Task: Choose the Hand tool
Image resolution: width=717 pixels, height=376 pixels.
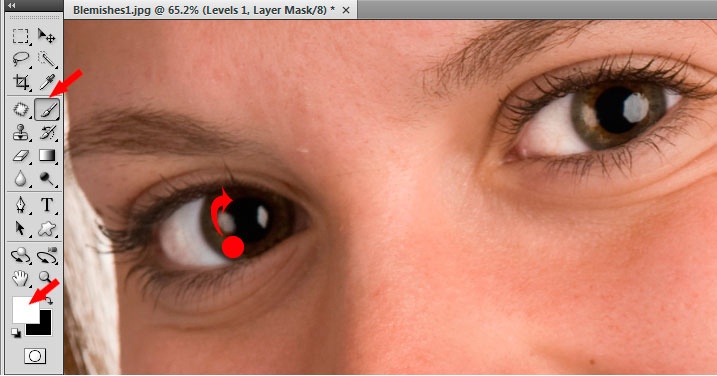Action: (21, 278)
